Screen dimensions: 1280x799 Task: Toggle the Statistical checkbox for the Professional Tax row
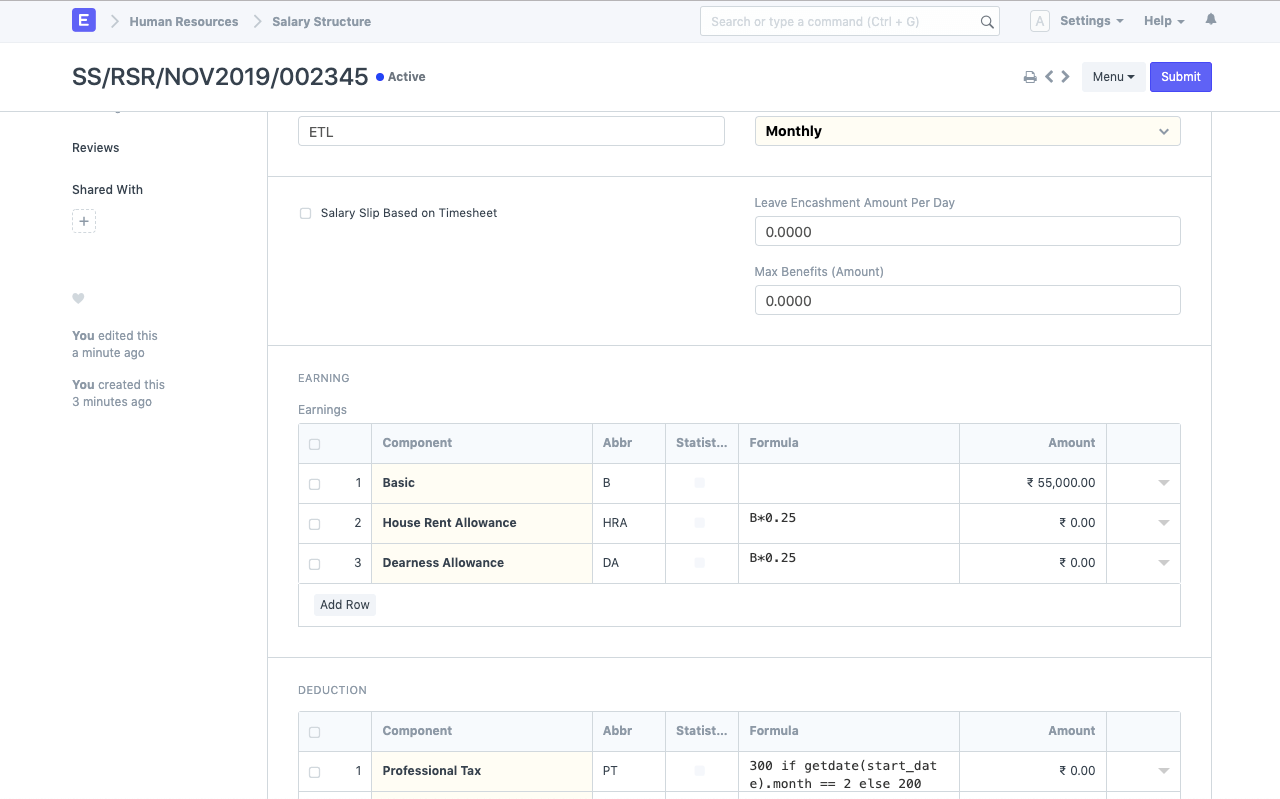700,771
